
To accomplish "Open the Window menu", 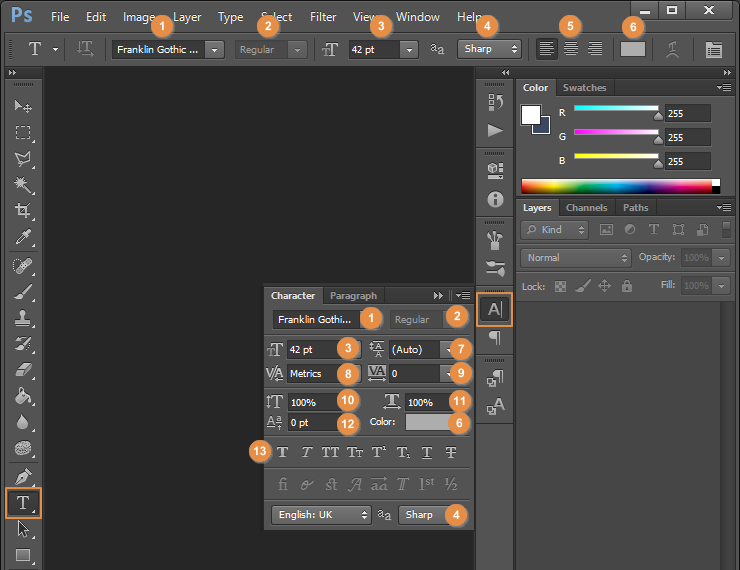I will (418, 17).
